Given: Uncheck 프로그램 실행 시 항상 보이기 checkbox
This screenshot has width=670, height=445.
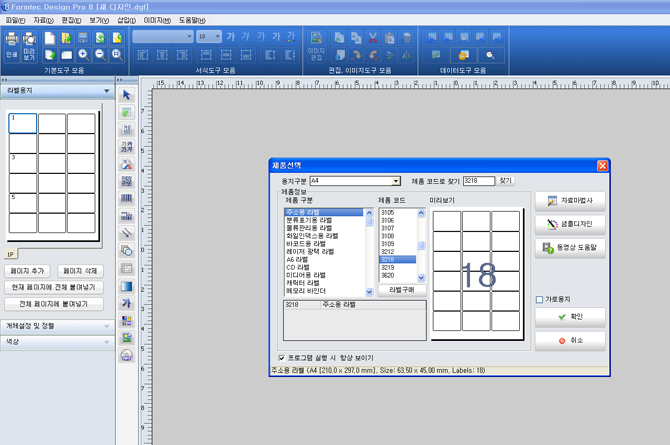Looking at the screenshot, I should tap(281, 358).
